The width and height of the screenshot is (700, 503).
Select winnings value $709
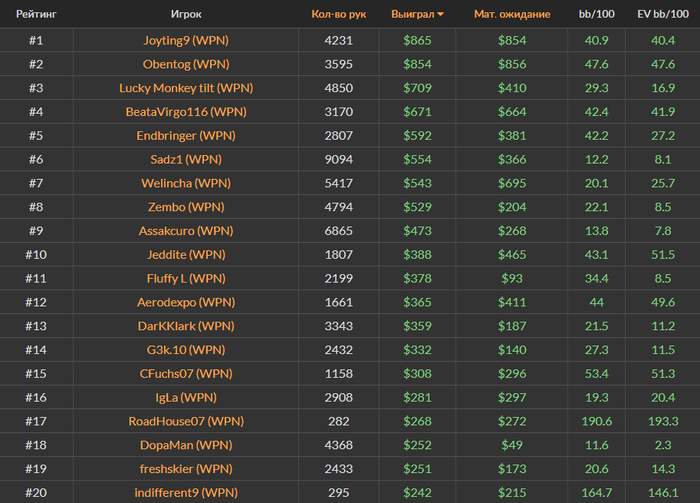click(x=417, y=88)
